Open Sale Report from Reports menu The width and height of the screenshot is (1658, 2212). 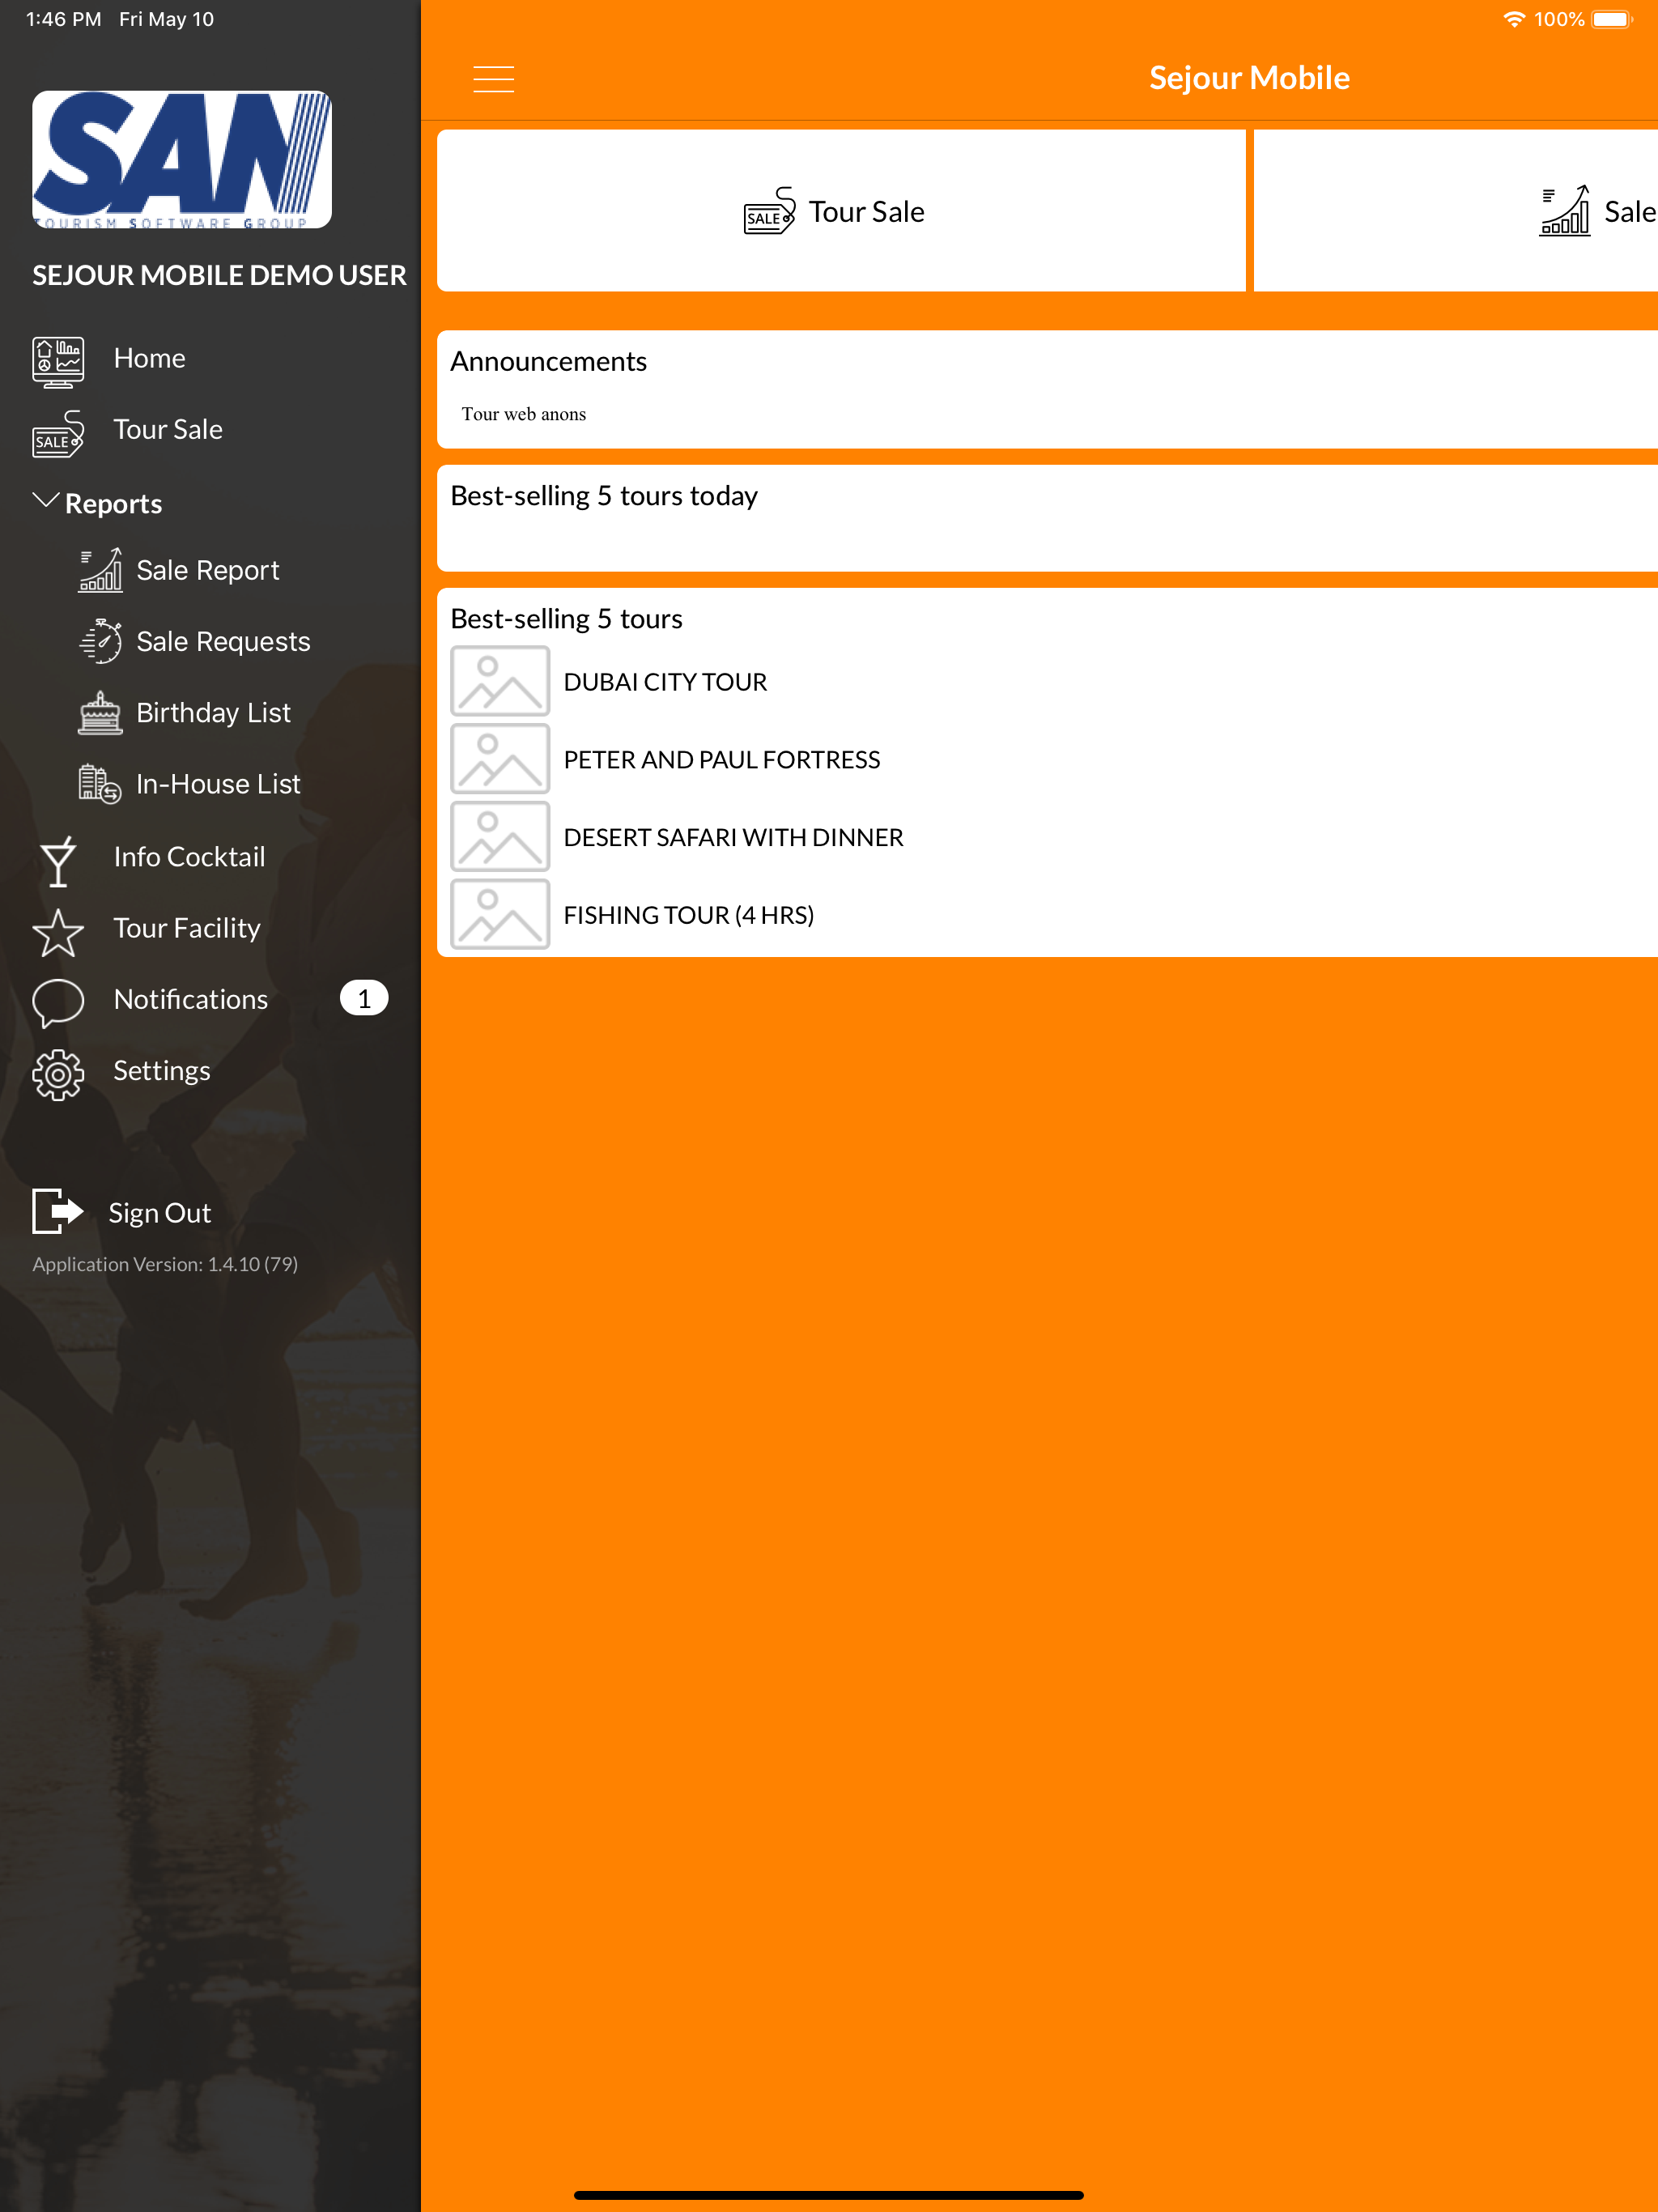coord(208,570)
